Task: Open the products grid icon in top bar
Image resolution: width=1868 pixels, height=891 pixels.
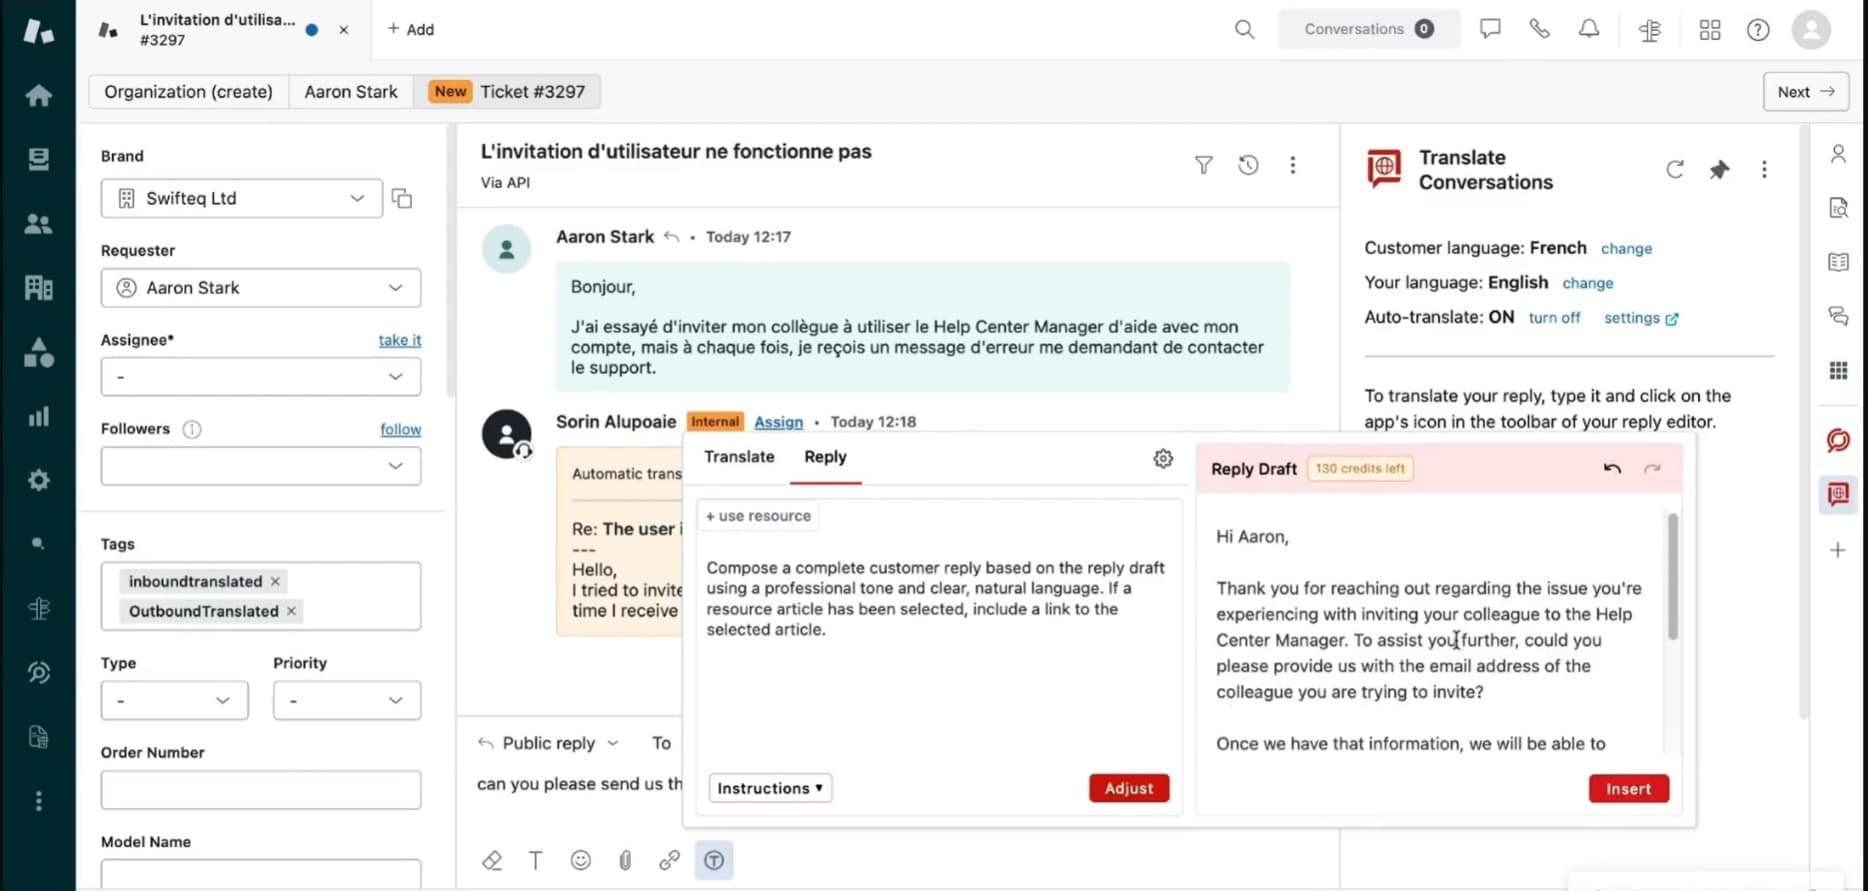Action: [x=1710, y=30]
